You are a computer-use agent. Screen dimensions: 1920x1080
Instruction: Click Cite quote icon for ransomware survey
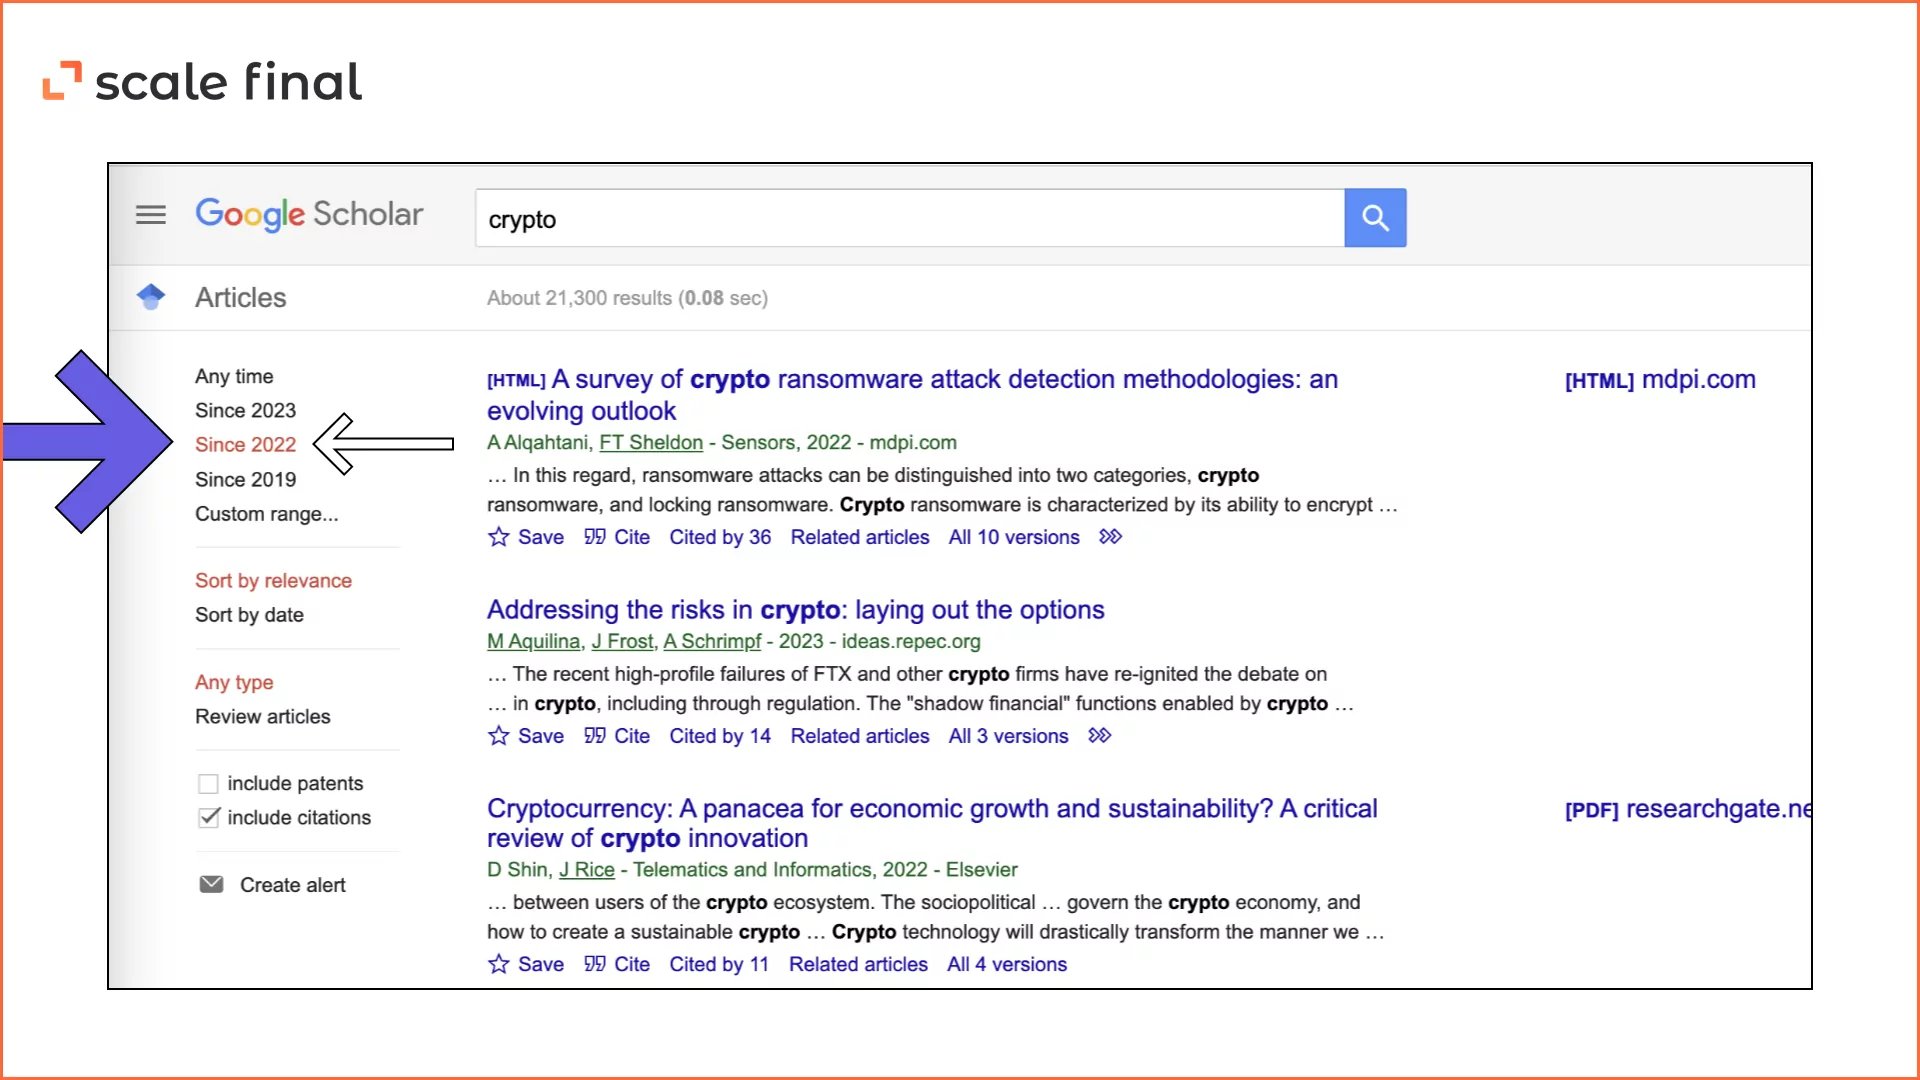coord(595,537)
